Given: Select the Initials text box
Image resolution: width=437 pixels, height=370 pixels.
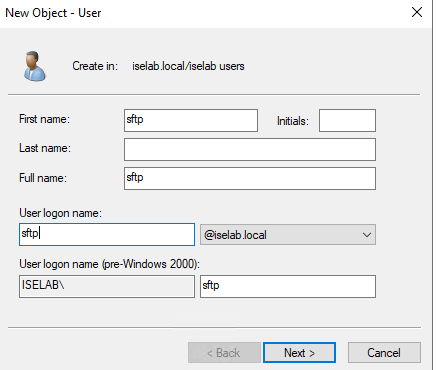Looking at the screenshot, I should [347, 120].
